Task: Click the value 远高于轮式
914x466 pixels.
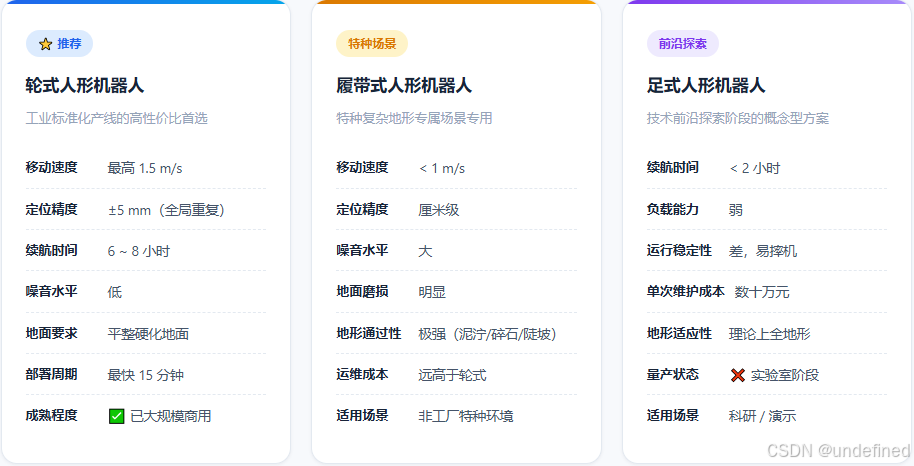Action: [452, 375]
